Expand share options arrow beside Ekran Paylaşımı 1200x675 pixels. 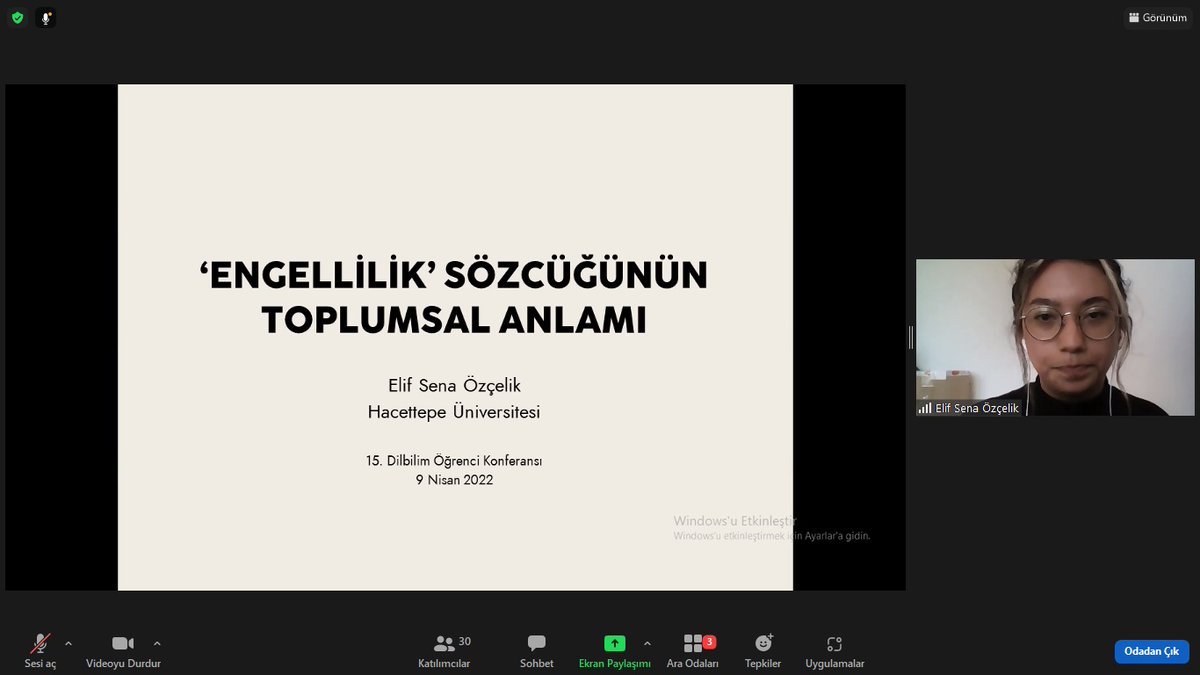pos(647,643)
